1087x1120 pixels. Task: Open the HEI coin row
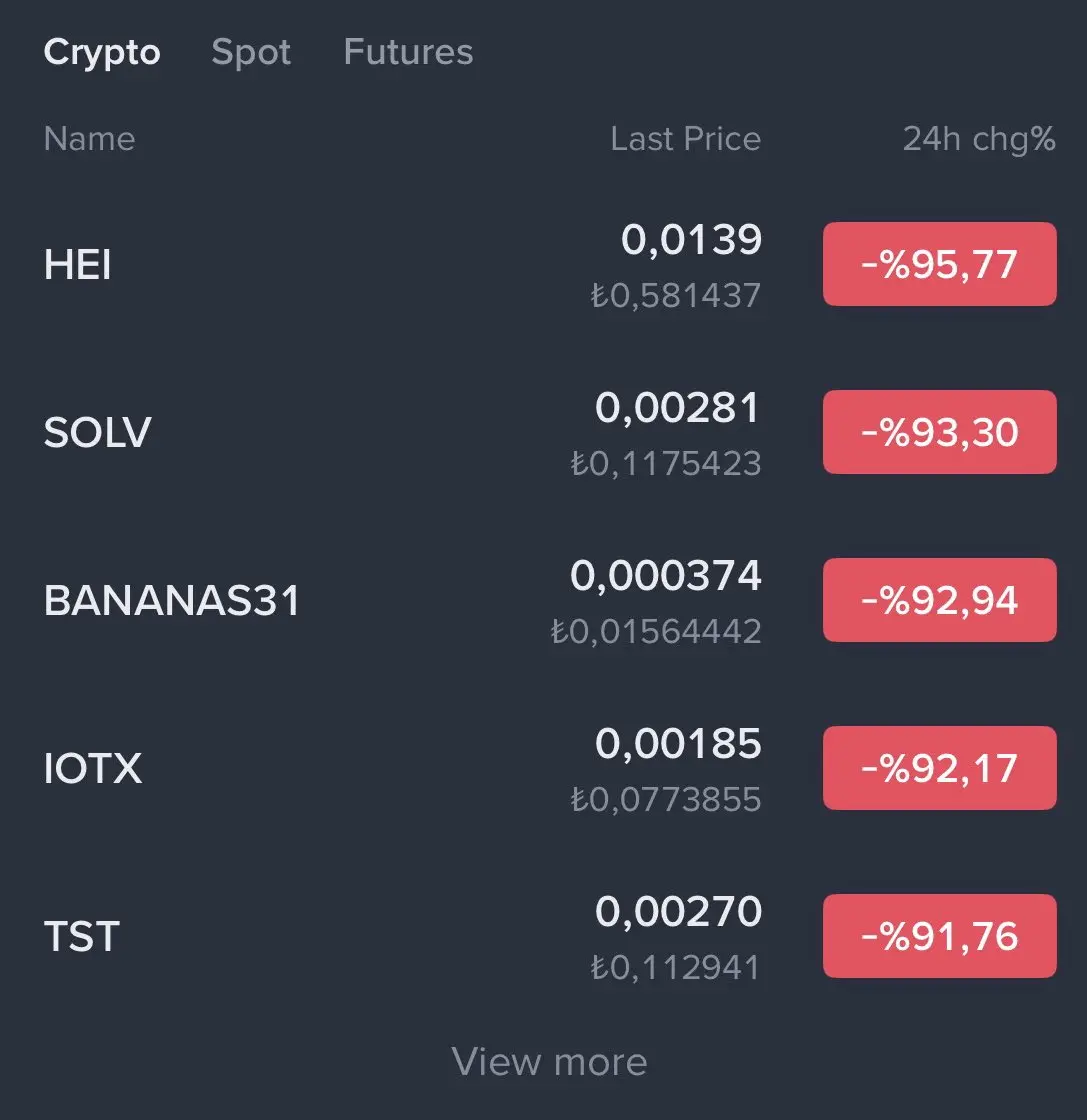78,265
